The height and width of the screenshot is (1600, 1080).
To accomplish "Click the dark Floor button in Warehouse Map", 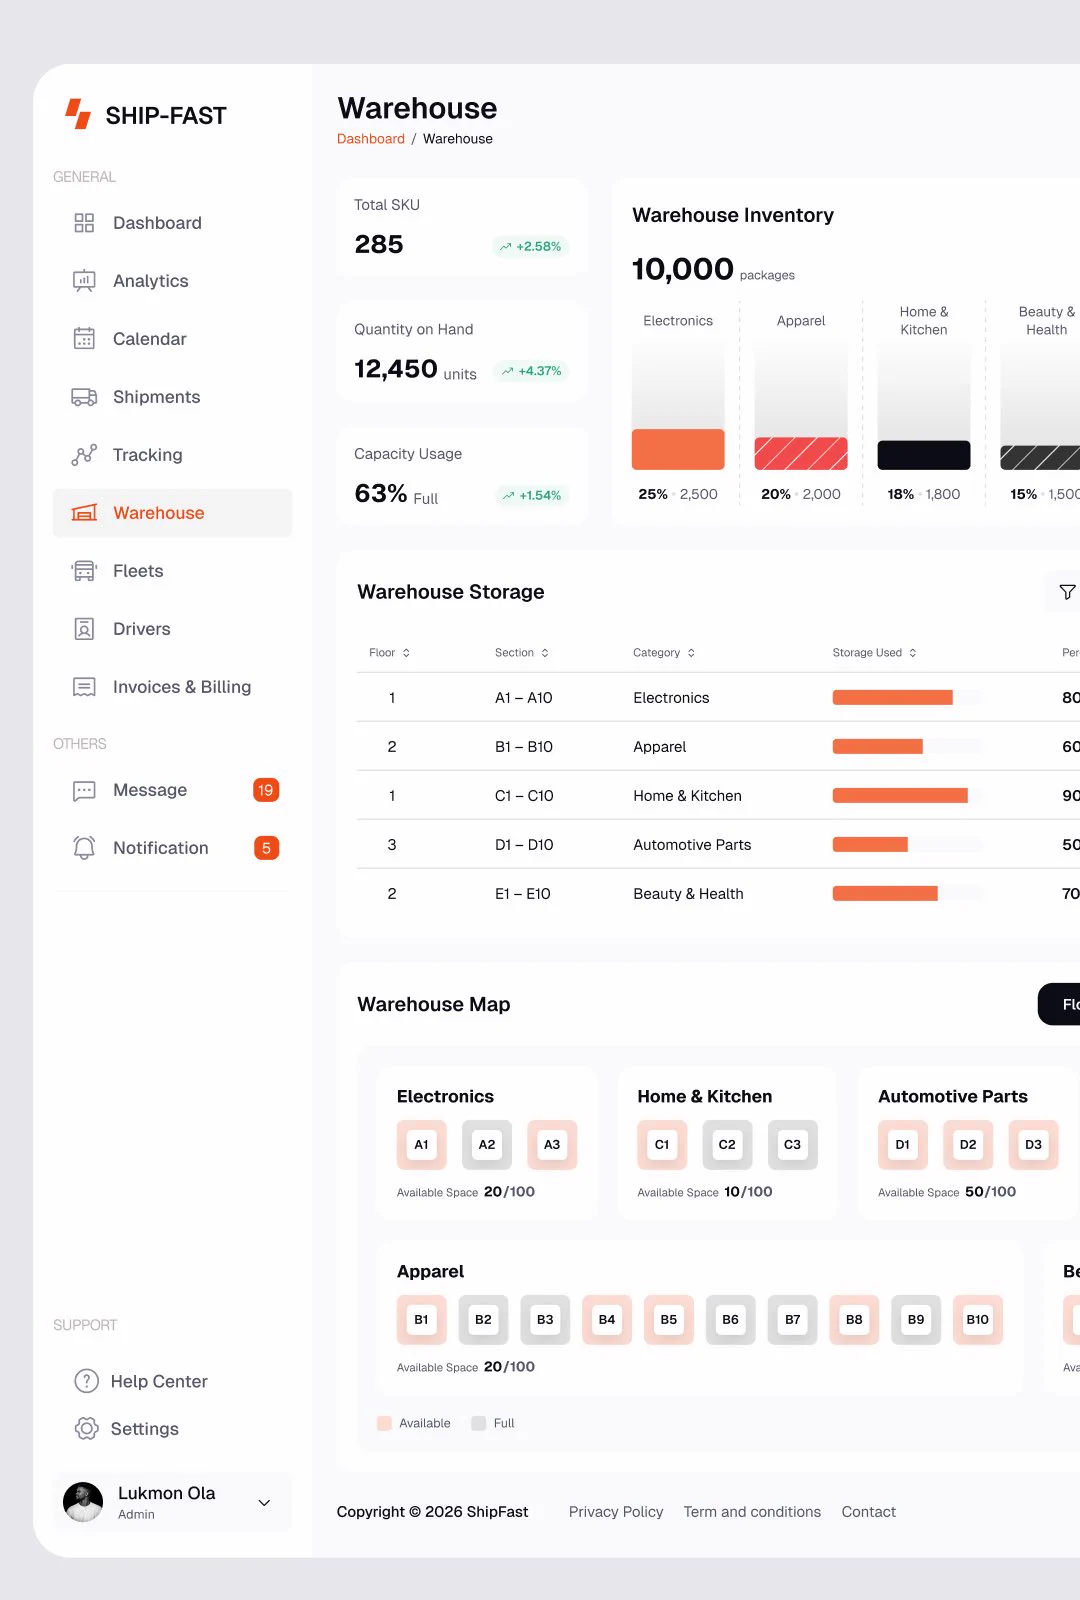I will [1059, 1004].
